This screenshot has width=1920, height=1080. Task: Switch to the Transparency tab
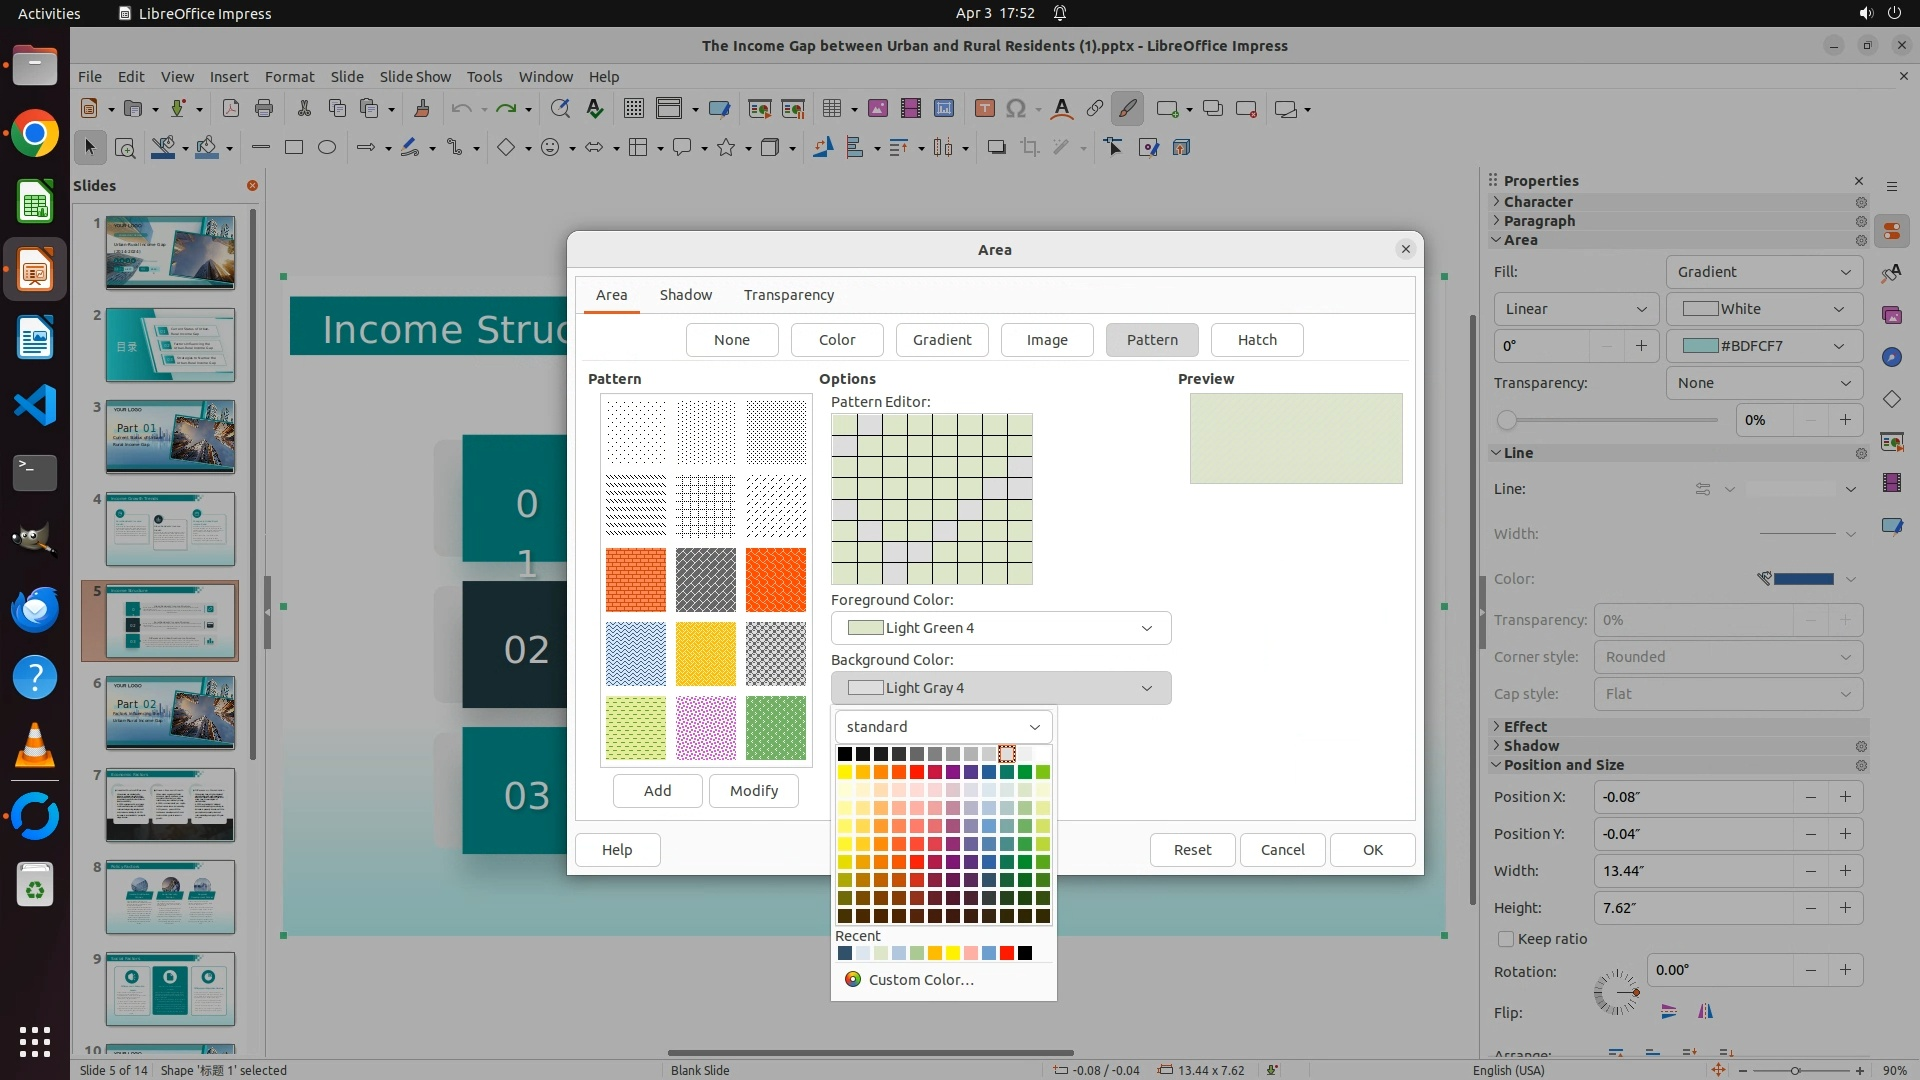pyautogui.click(x=788, y=295)
